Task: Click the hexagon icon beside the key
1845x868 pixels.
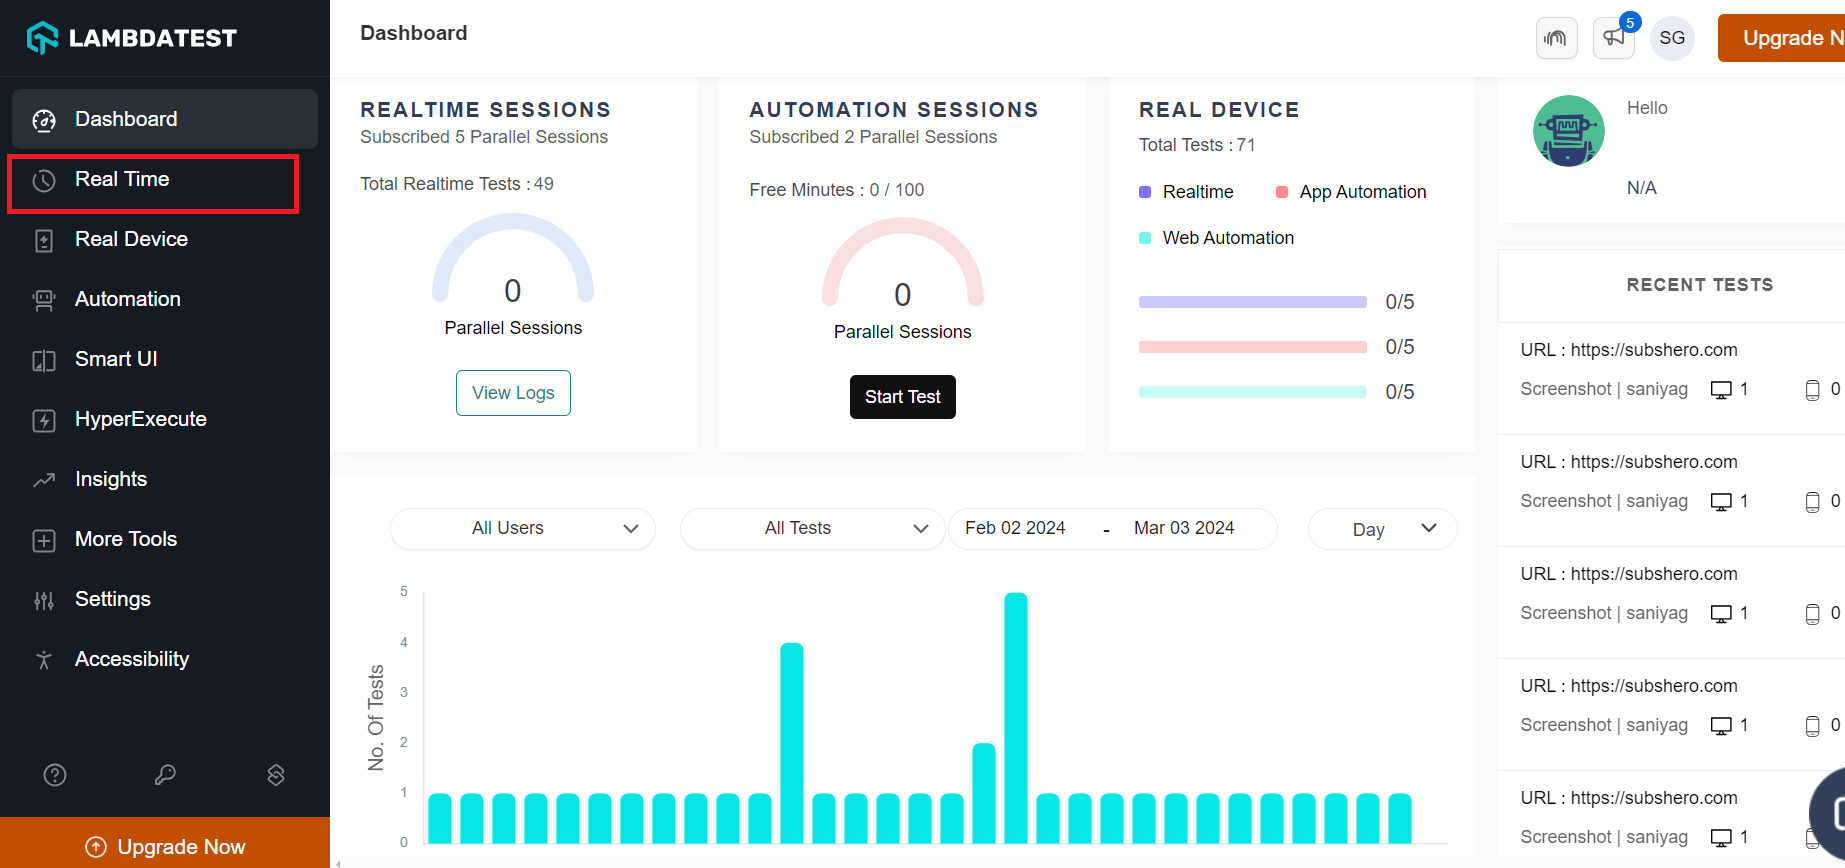Action: 276,775
